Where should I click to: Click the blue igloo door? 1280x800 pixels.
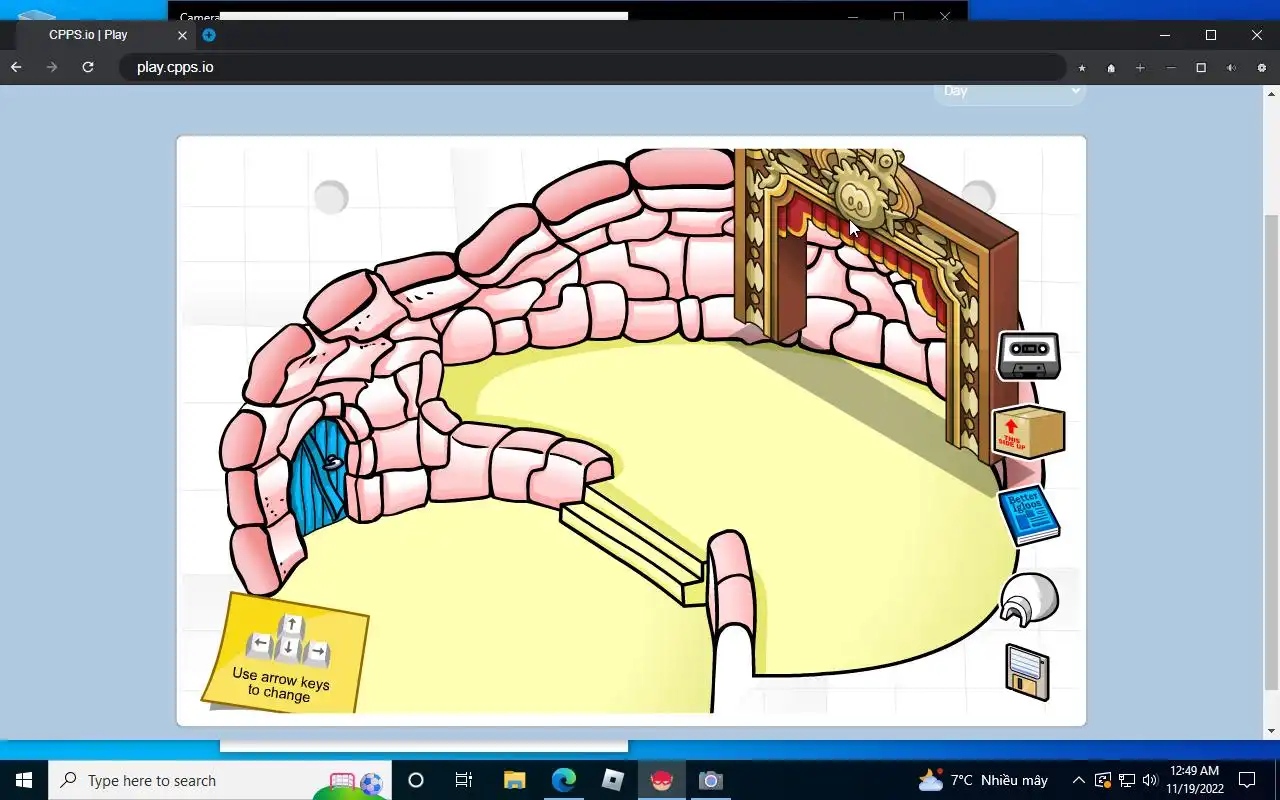[318, 477]
